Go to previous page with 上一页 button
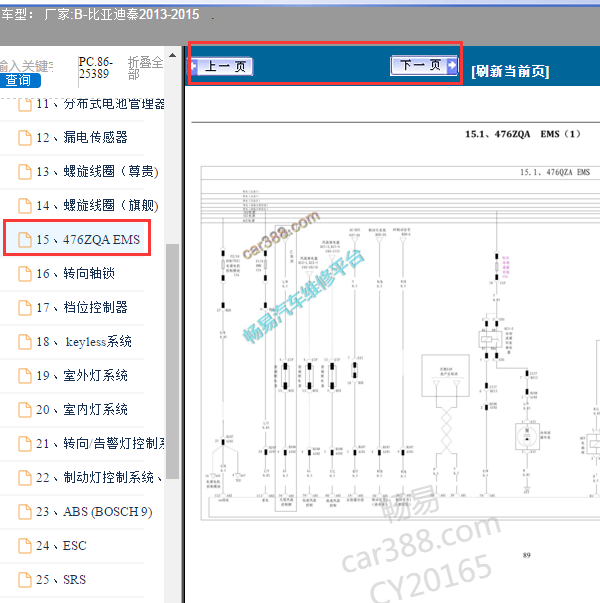Image resolution: width=600 pixels, height=603 pixels. pyautogui.click(x=222, y=67)
